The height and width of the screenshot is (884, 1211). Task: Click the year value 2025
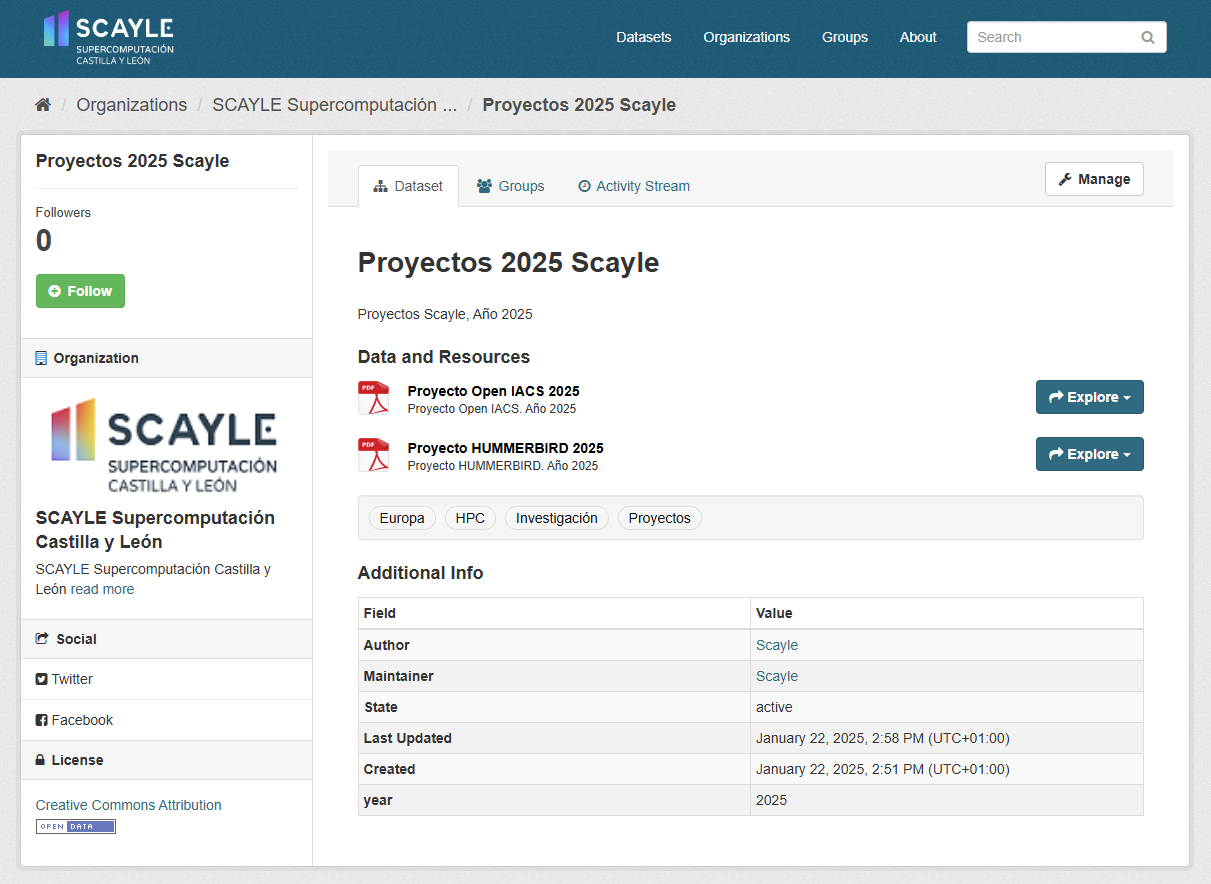coord(771,800)
